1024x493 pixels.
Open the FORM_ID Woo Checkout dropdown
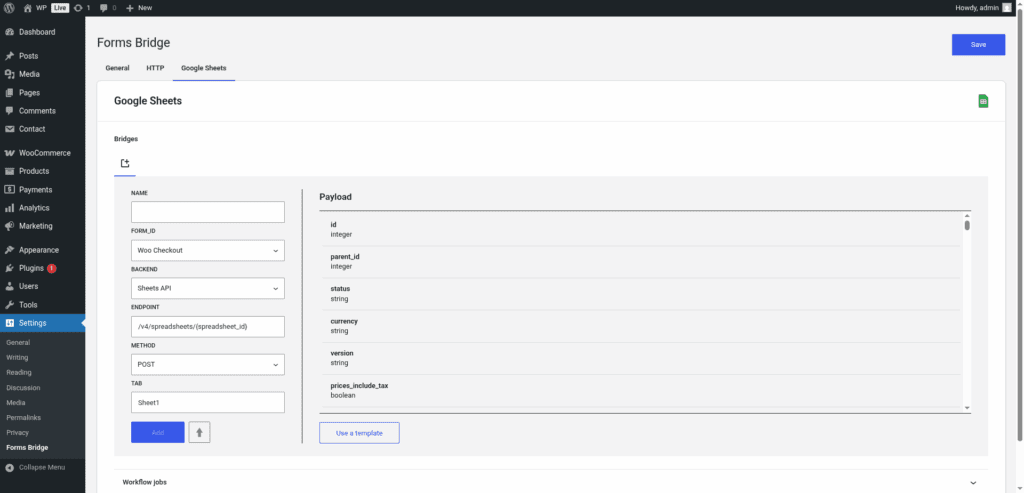click(x=208, y=250)
